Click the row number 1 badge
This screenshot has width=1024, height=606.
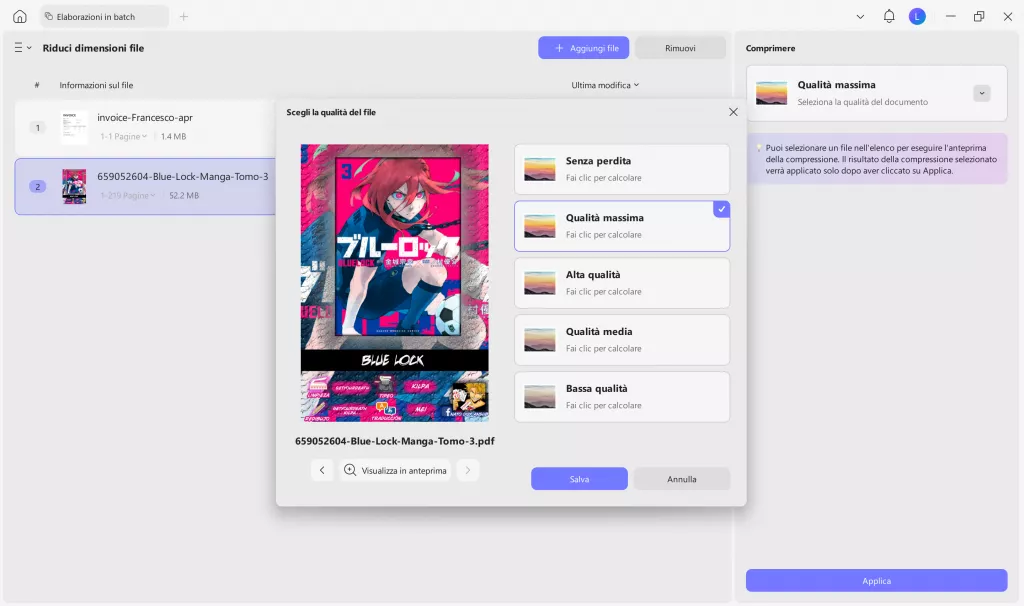pos(38,128)
